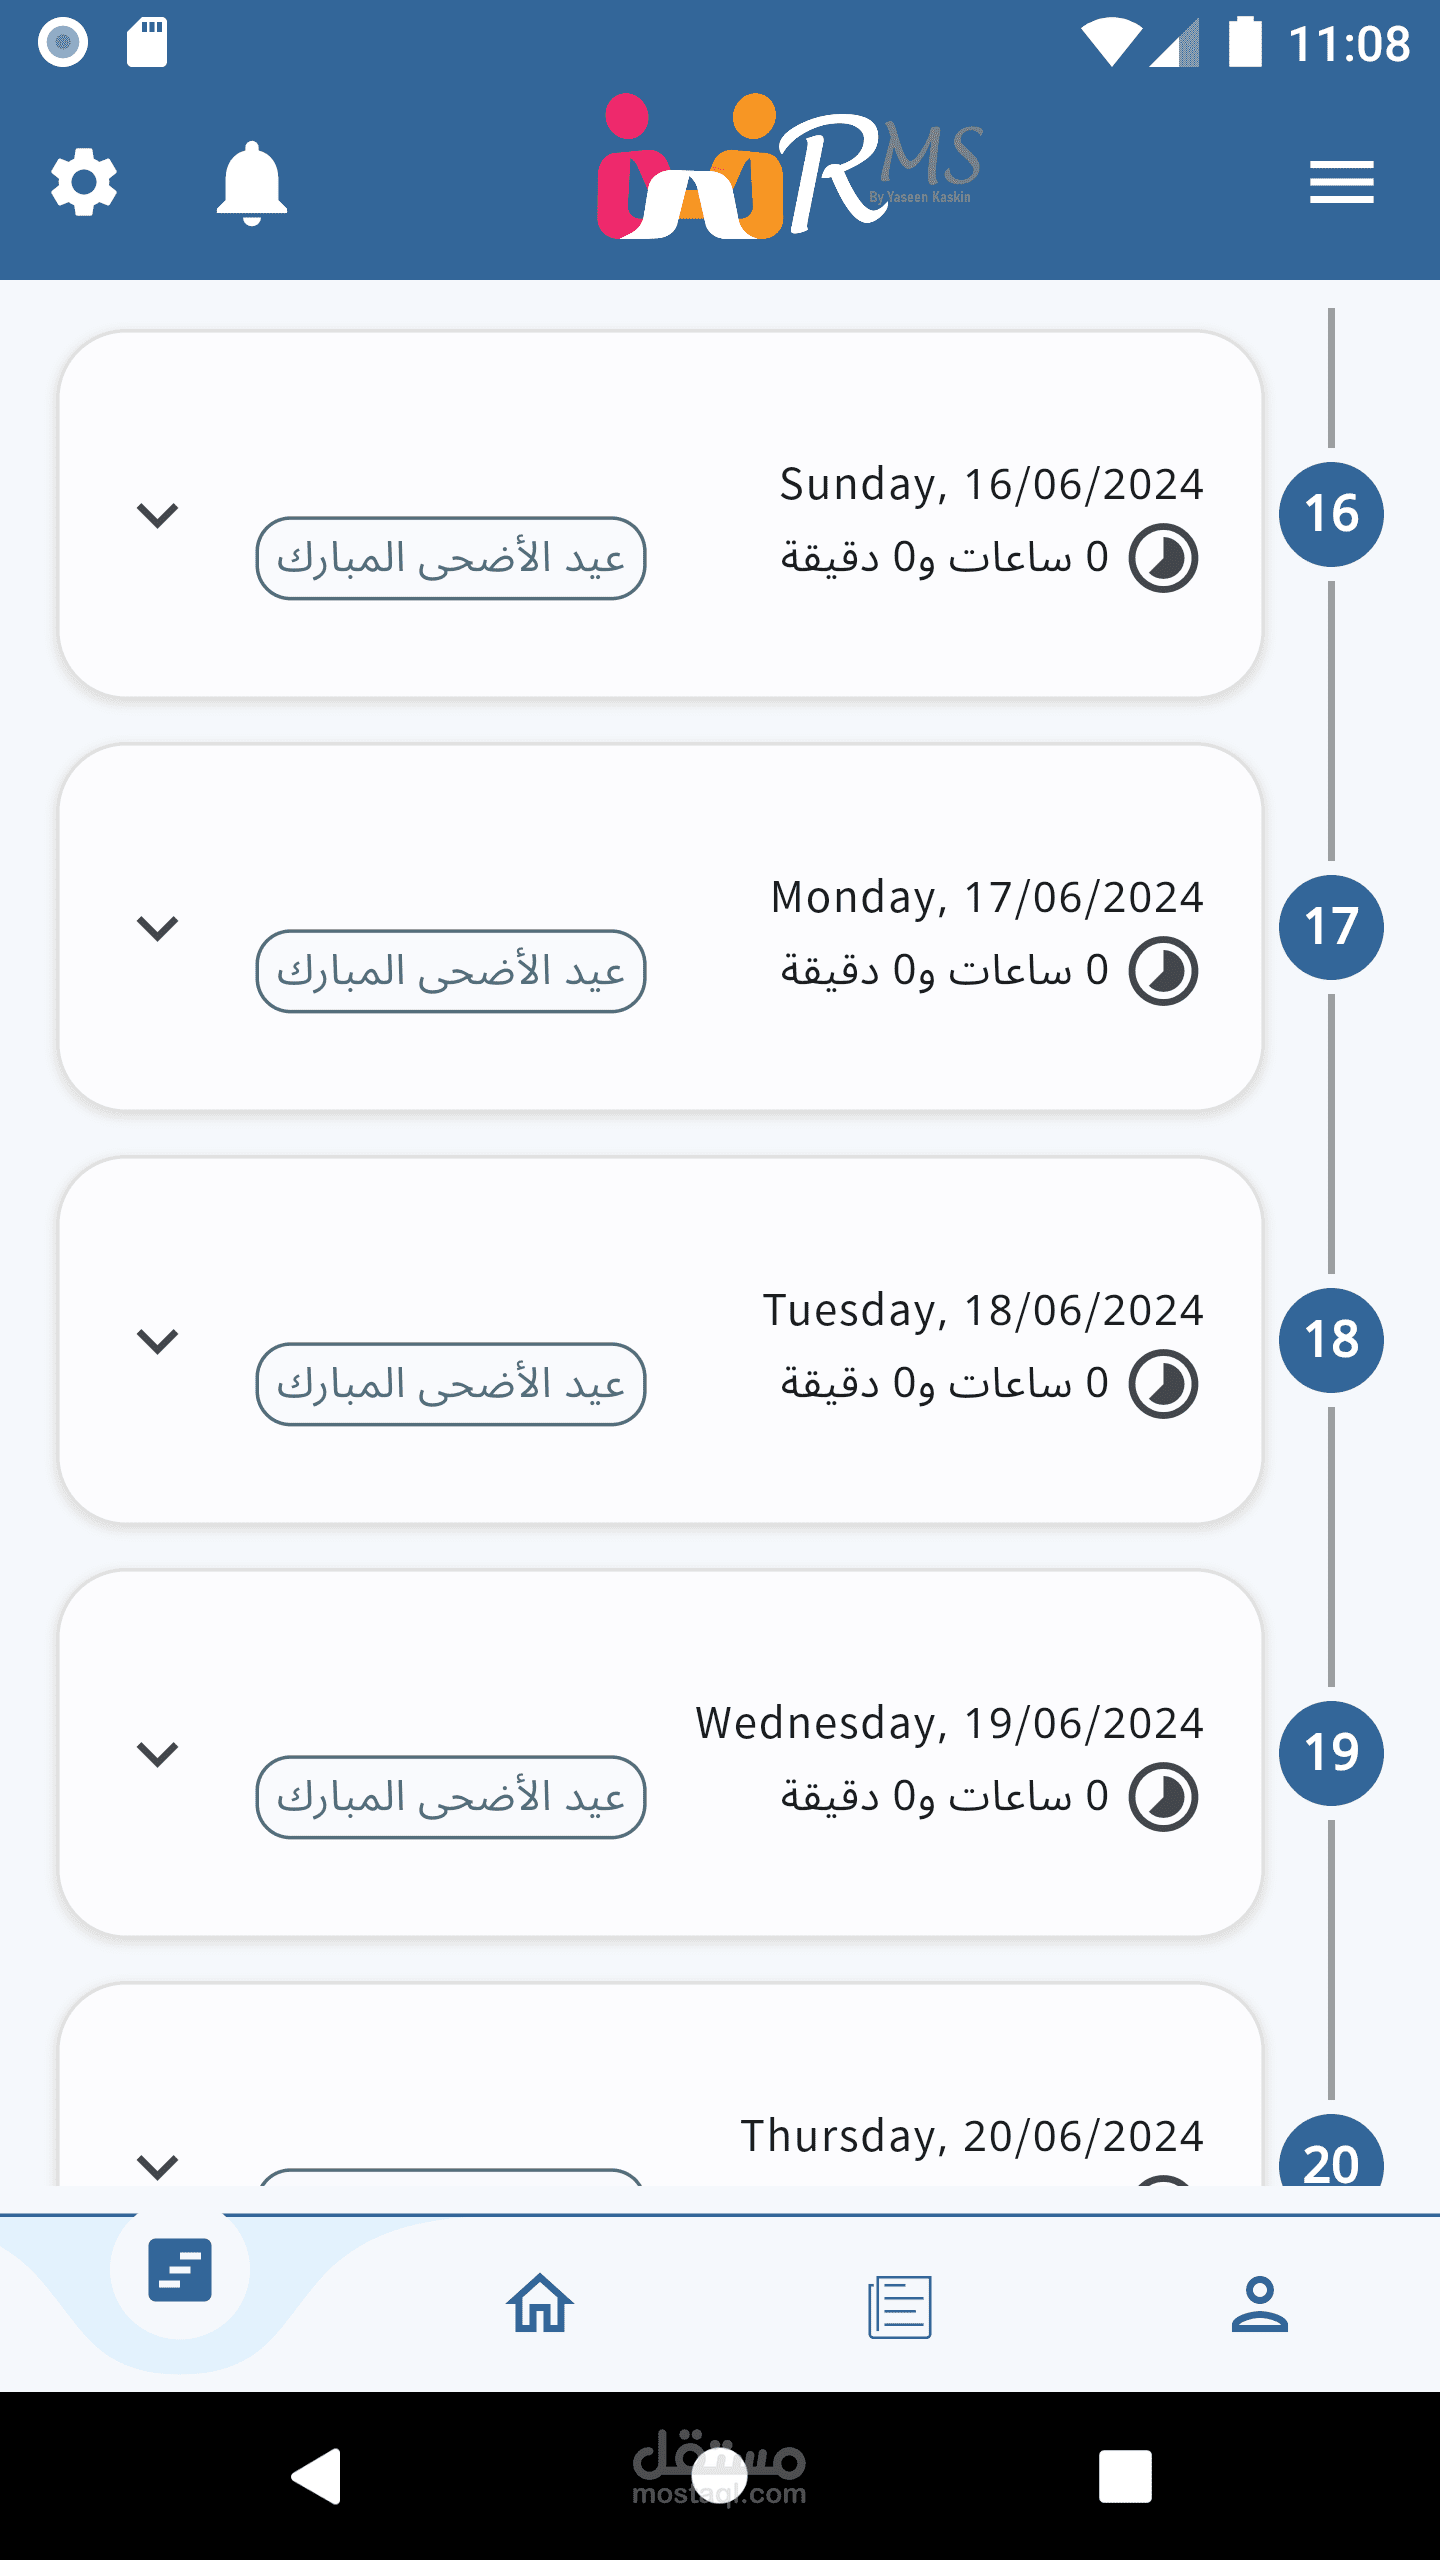Tap the RMS app logo
Screen dimensions: 1440x2560
coord(789,168)
